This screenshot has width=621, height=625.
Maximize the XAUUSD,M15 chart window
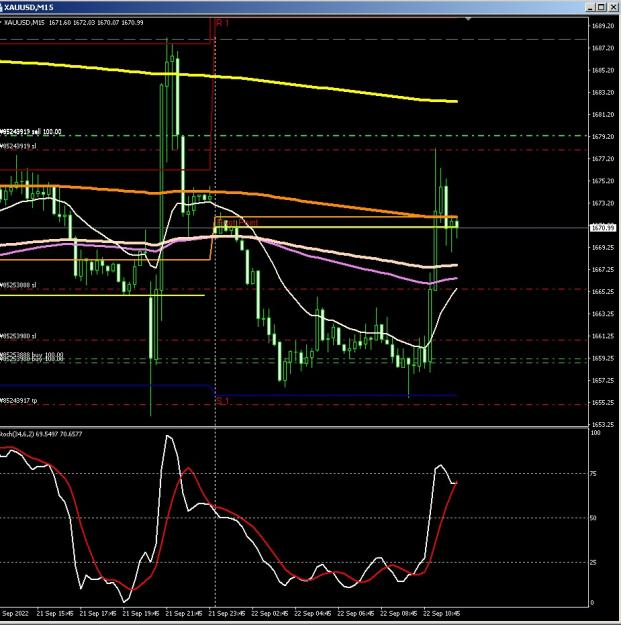601,7
